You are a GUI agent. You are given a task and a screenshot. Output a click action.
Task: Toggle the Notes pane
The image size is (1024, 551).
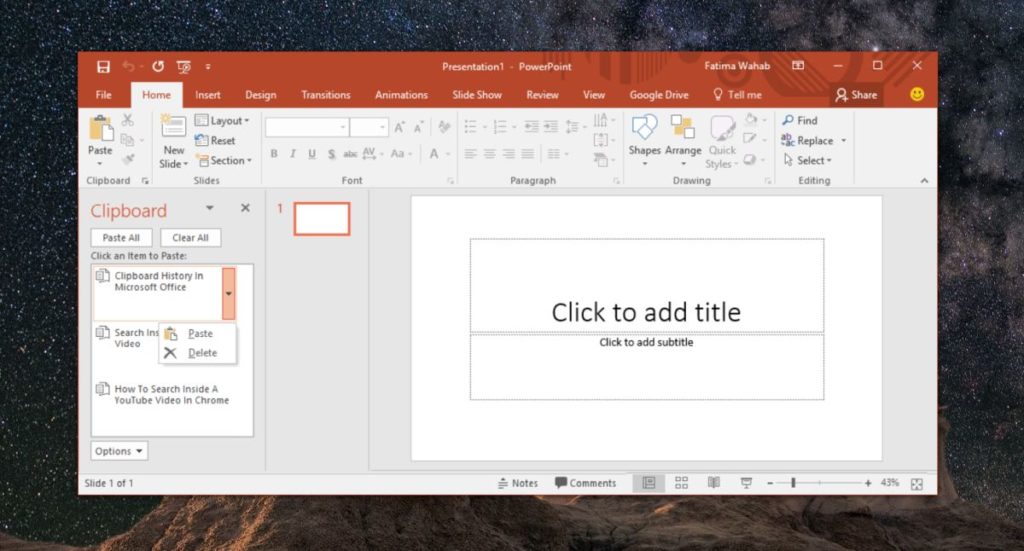pos(518,483)
